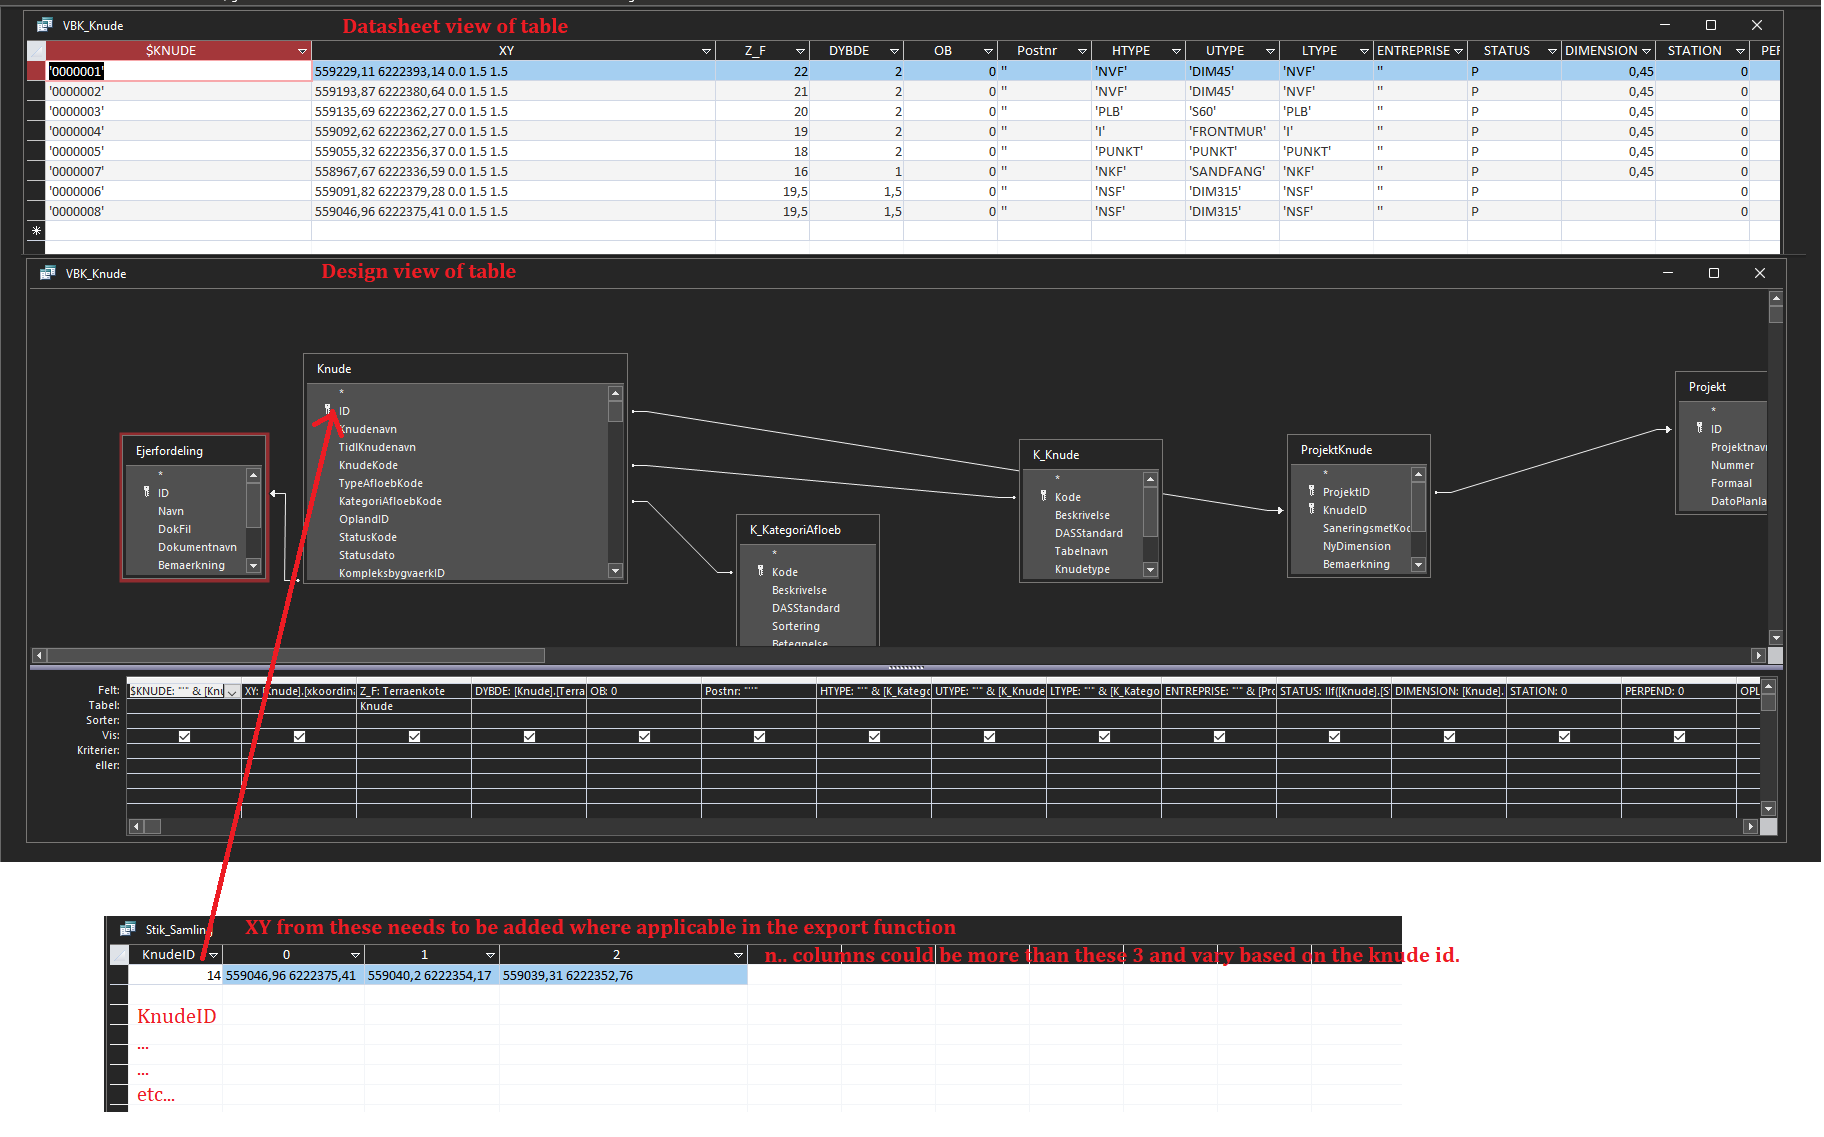Click query grid horizontal scroll-right arrow
Screen dimensions: 1824x1137
(x=1750, y=827)
